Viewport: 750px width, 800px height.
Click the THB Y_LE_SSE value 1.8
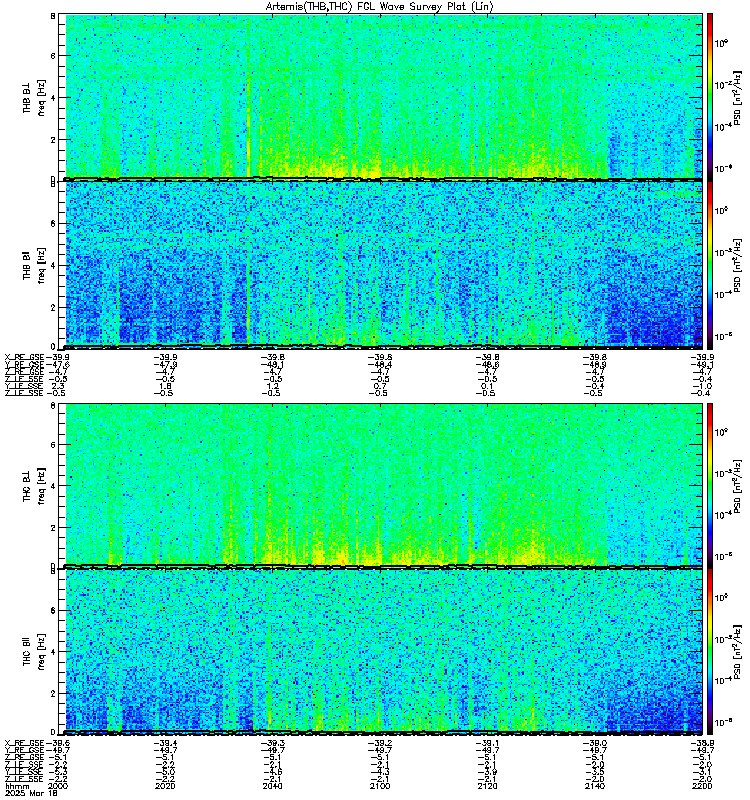166,386
